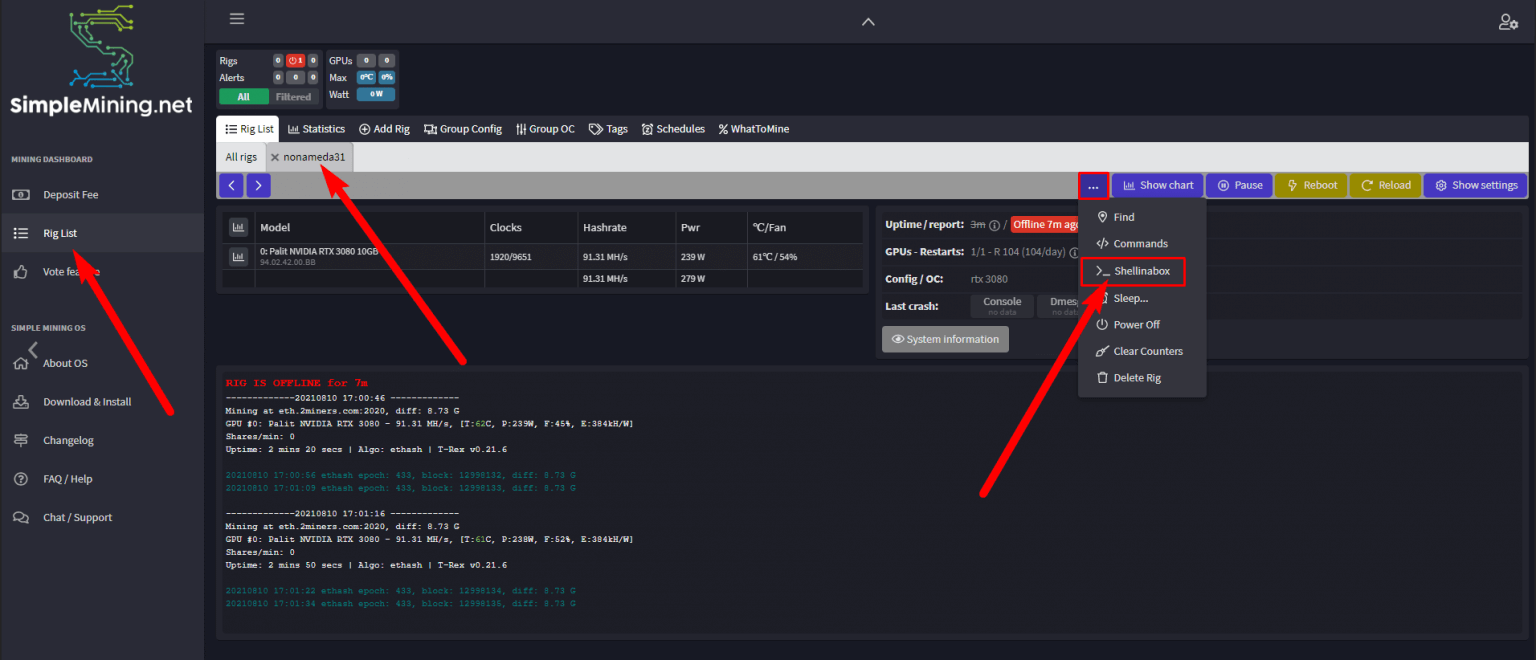
Task: Open the three-dots rig actions menu
Action: point(1093,185)
